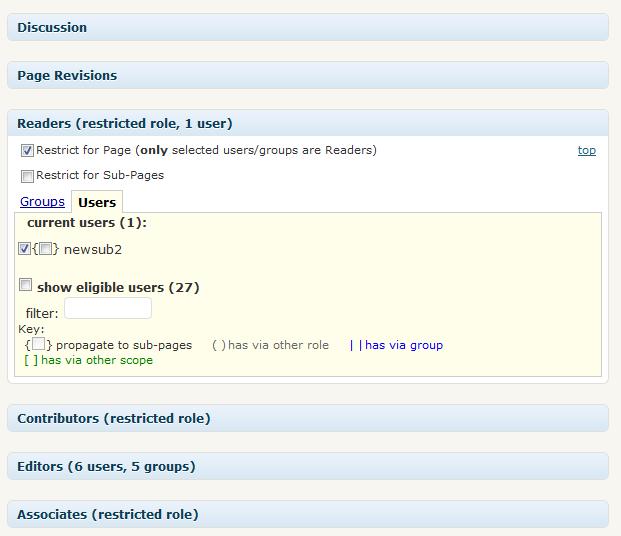Collapse the Readers restricted role header

tap(124, 124)
